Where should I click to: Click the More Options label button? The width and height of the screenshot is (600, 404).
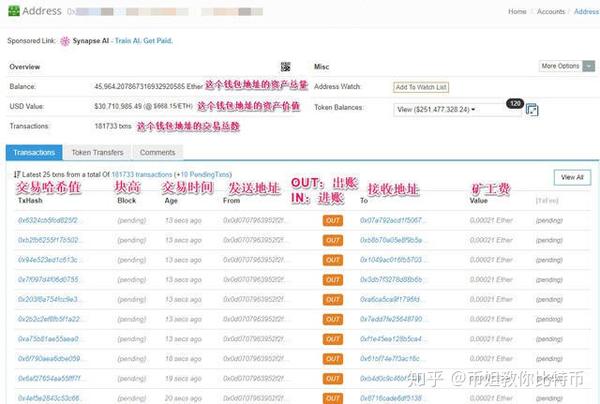[x=561, y=66]
